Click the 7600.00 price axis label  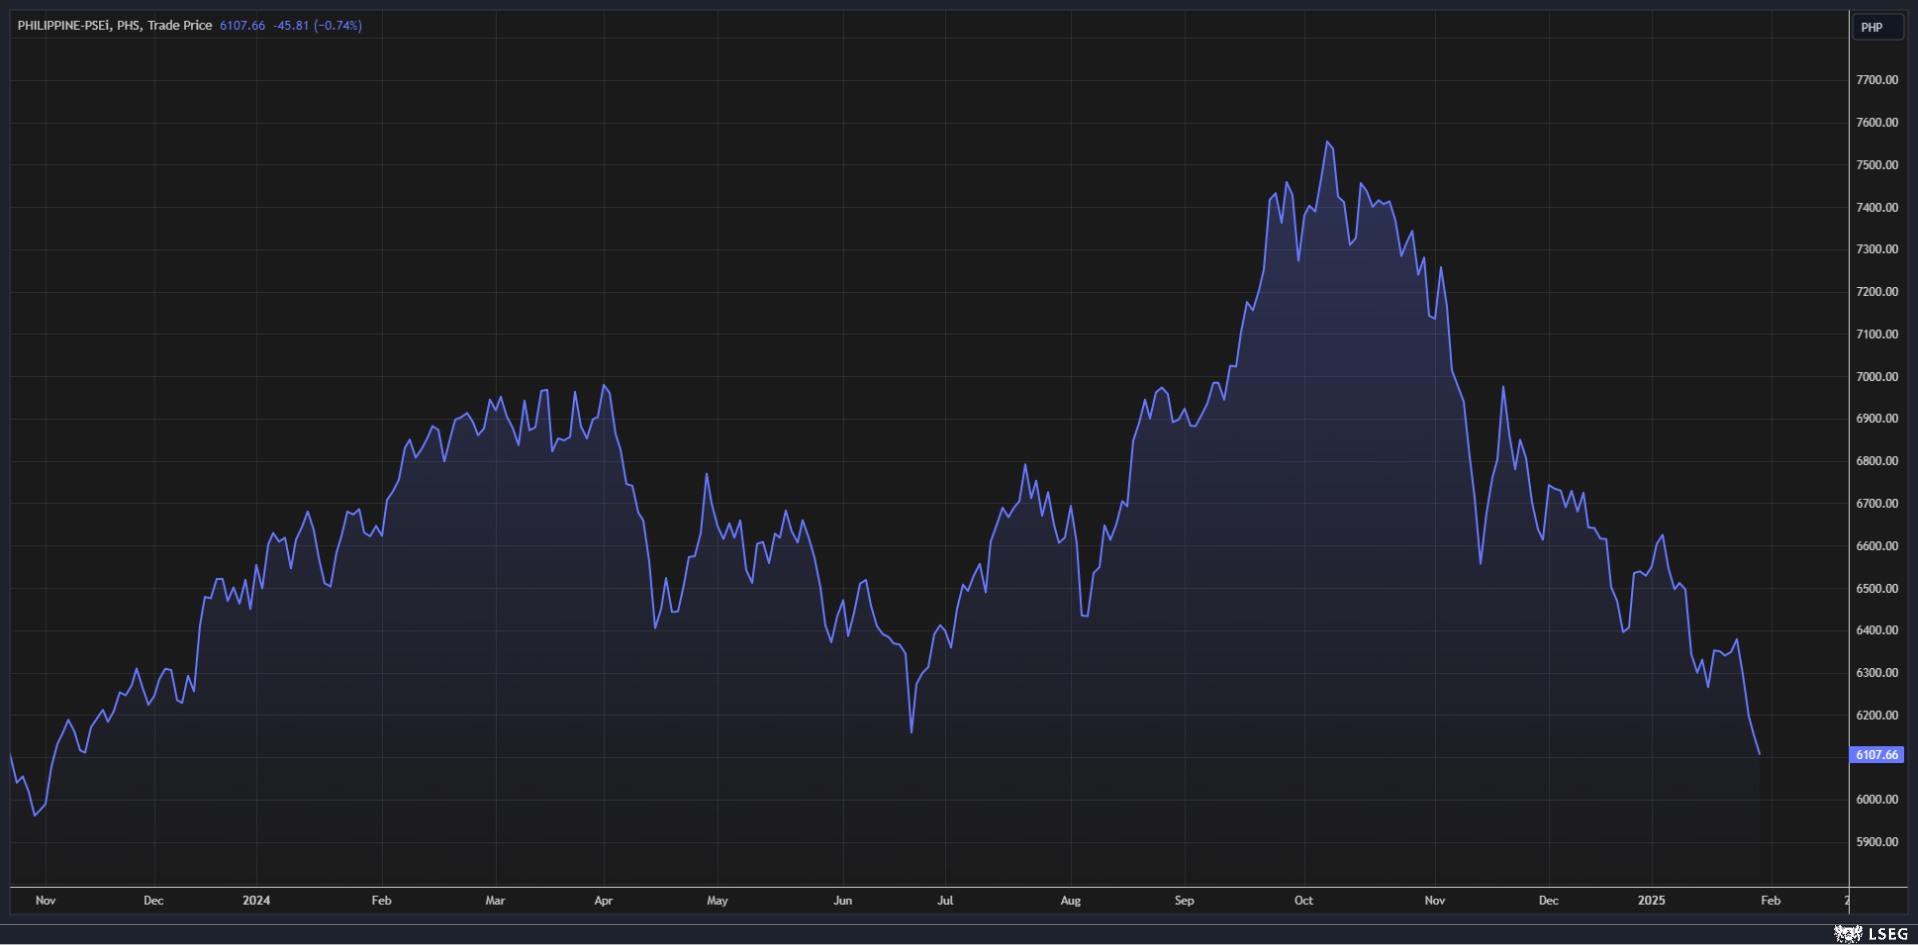(x=1877, y=122)
